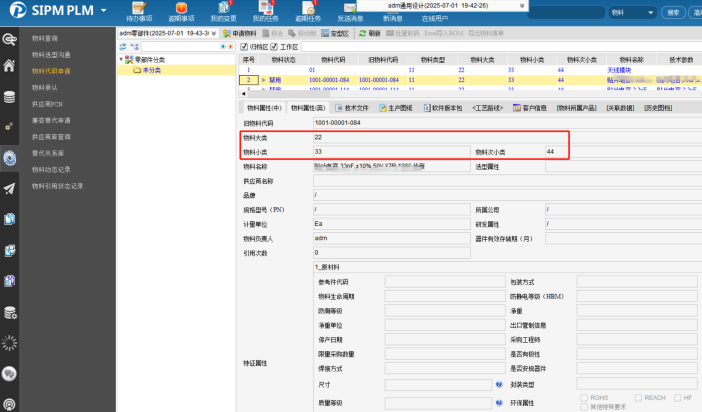Click the tree structure icon beside refresh
This screenshot has width=702, height=412.
pos(134,47)
